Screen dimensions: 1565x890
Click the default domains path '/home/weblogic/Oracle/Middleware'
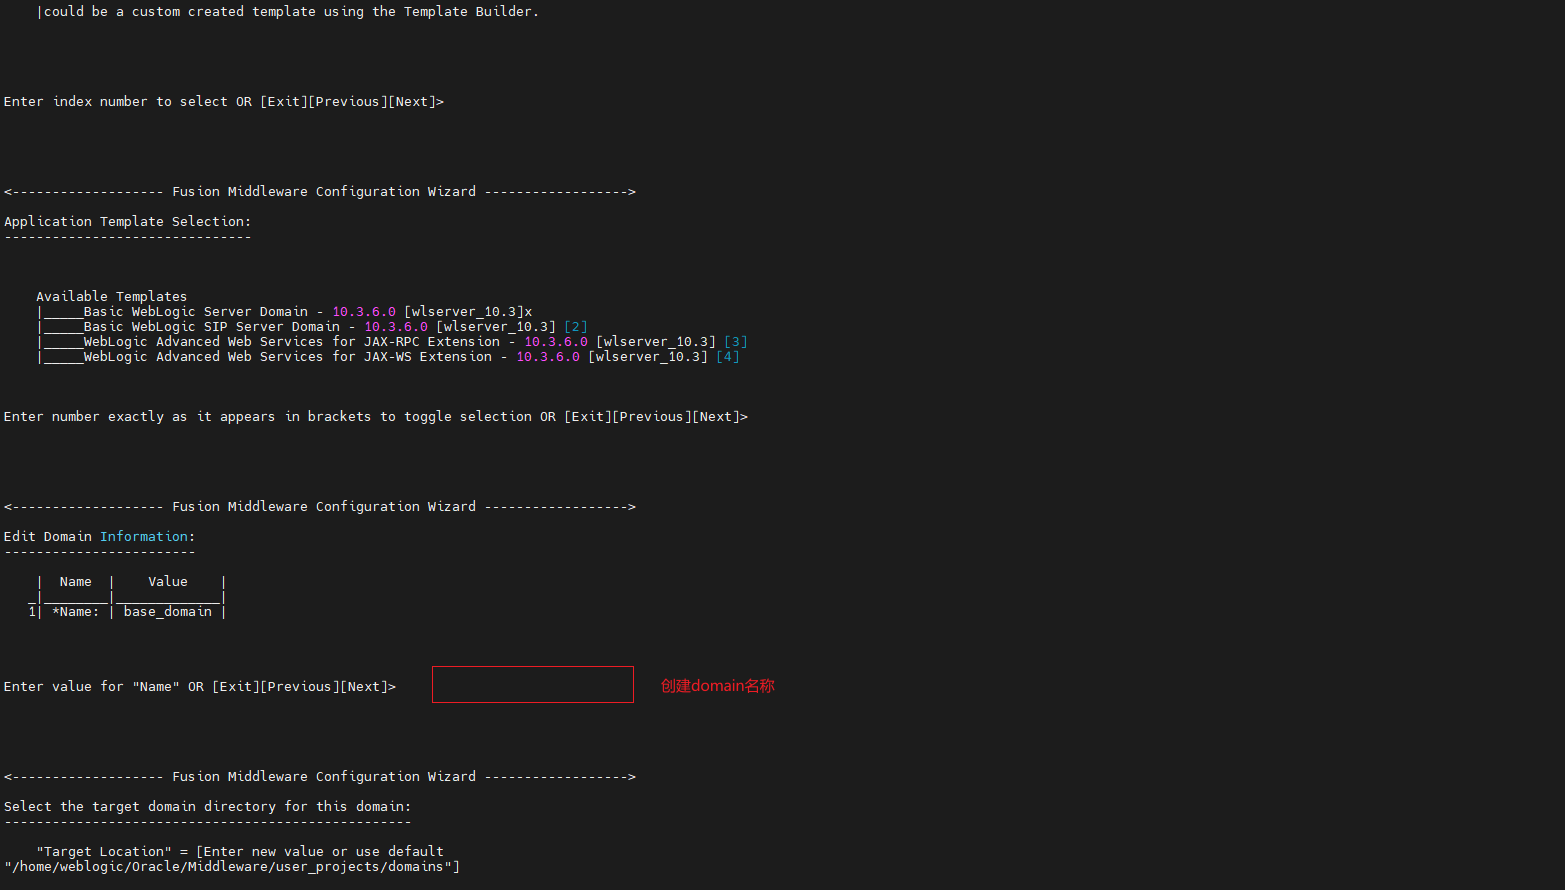[232, 867]
